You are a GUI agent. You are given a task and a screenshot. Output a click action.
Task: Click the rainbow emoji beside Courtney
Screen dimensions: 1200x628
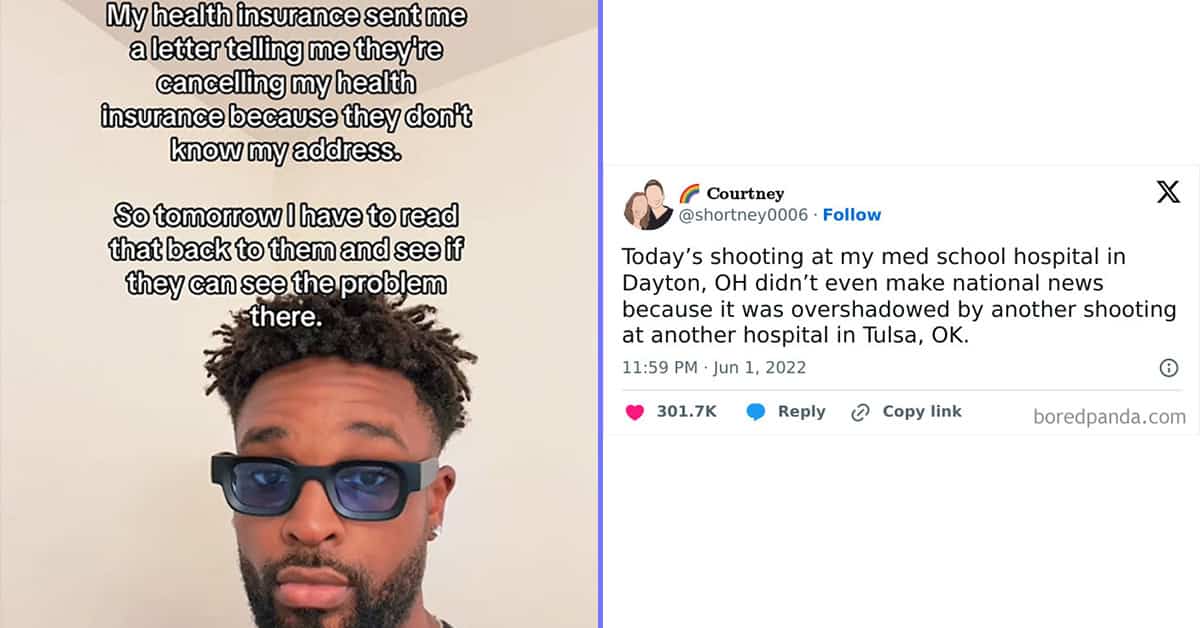pos(689,193)
